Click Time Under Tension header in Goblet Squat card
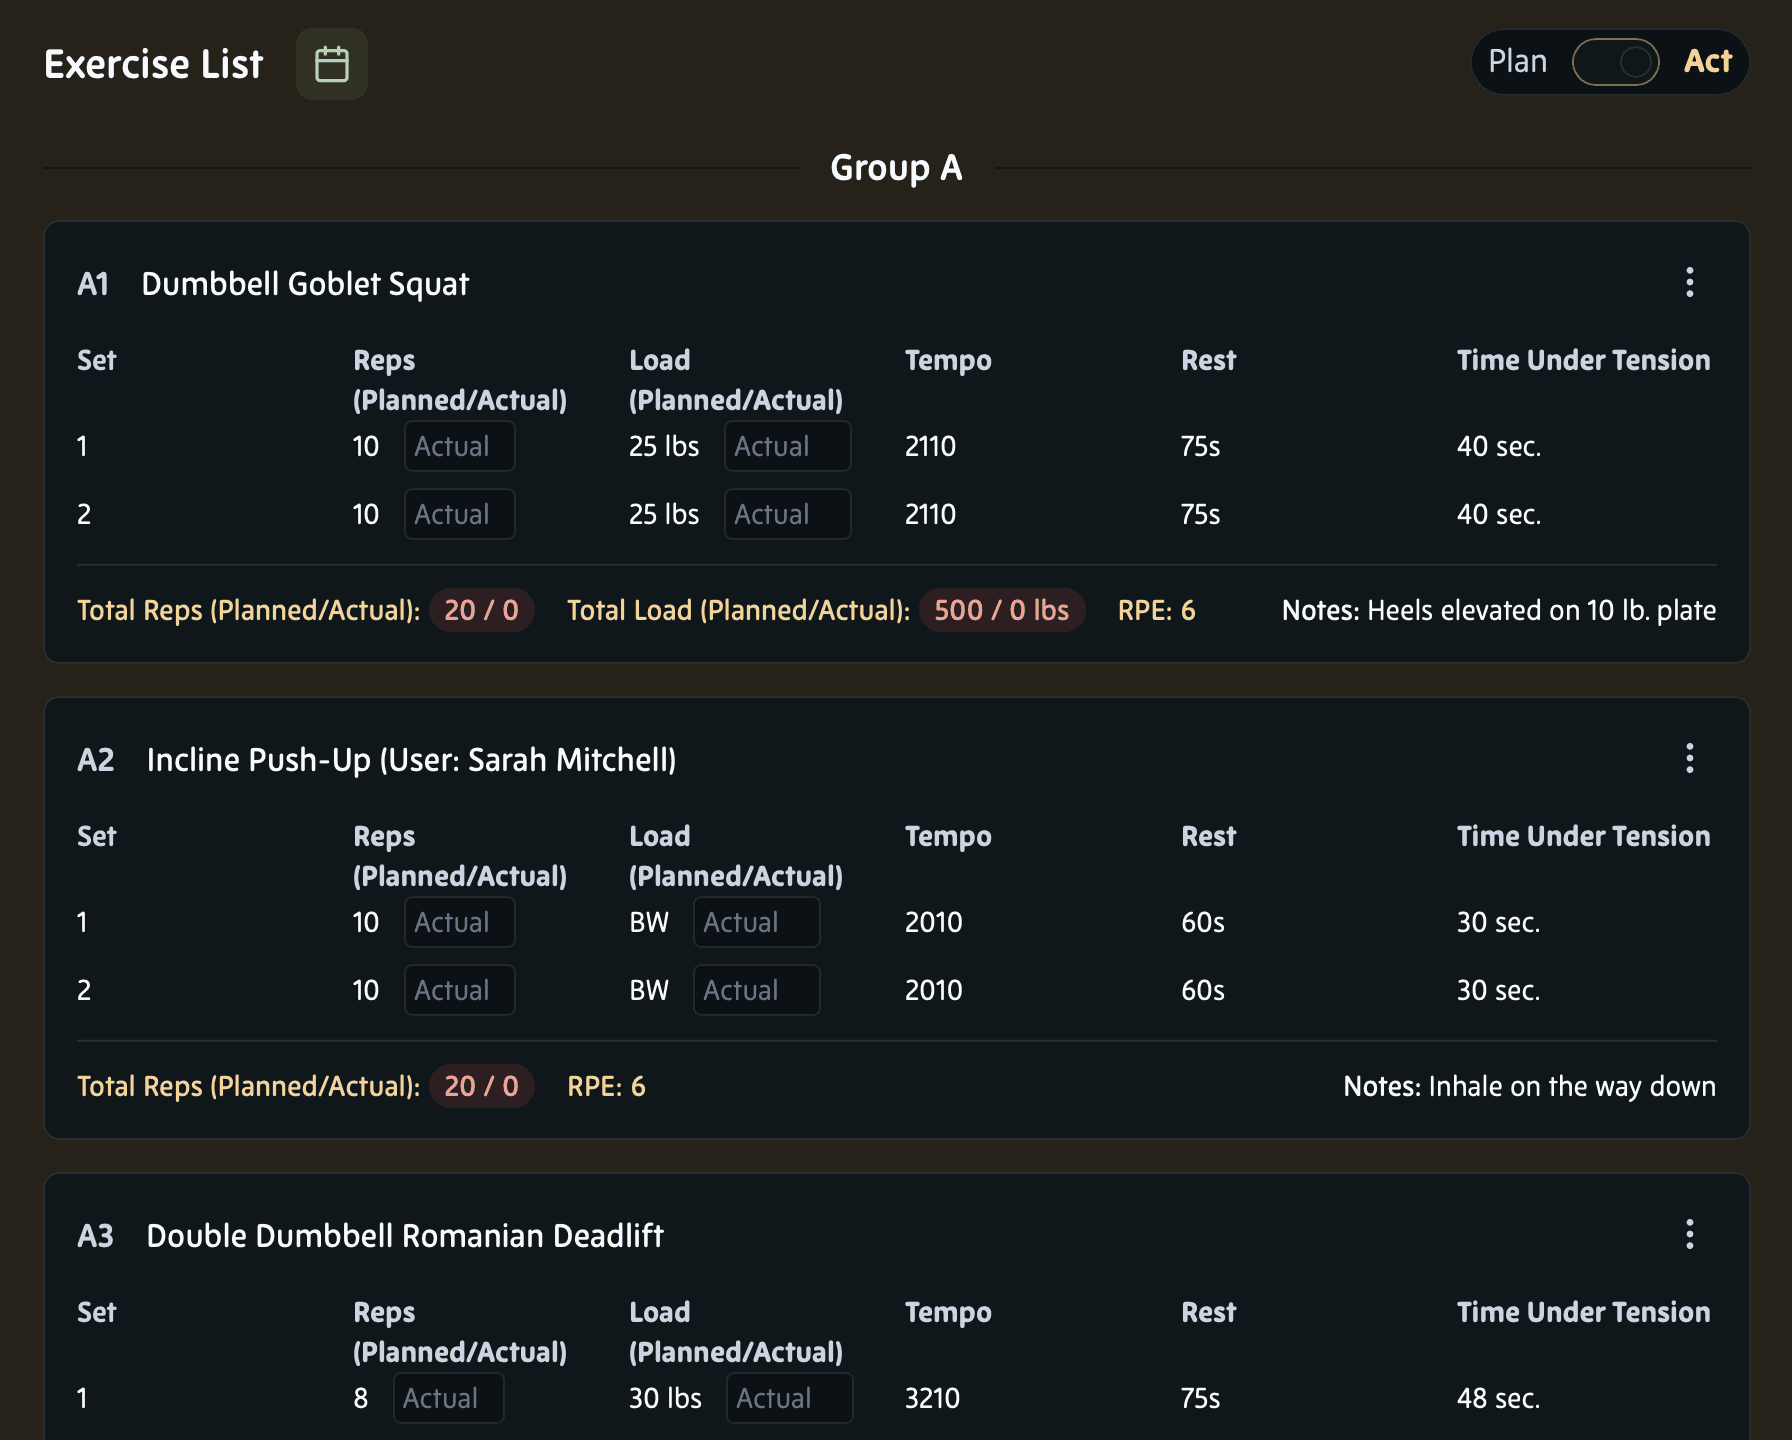Image resolution: width=1792 pixels, height=1440 pixels. [x=1583, y=360]
